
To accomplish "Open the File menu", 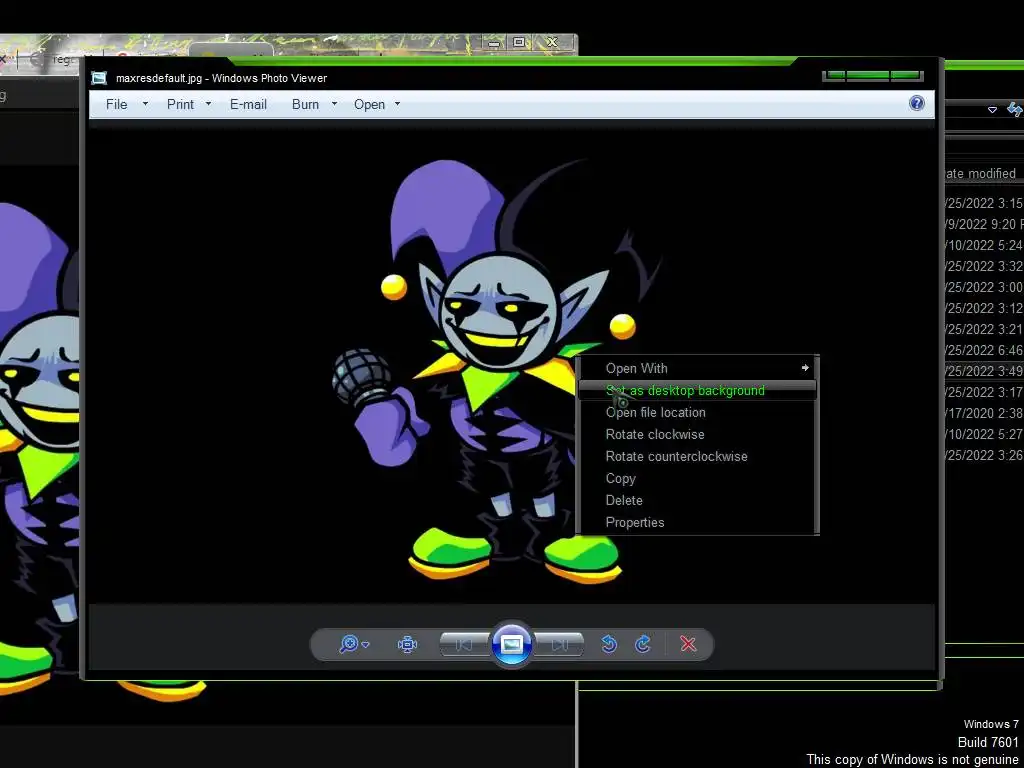I will 116,104.
